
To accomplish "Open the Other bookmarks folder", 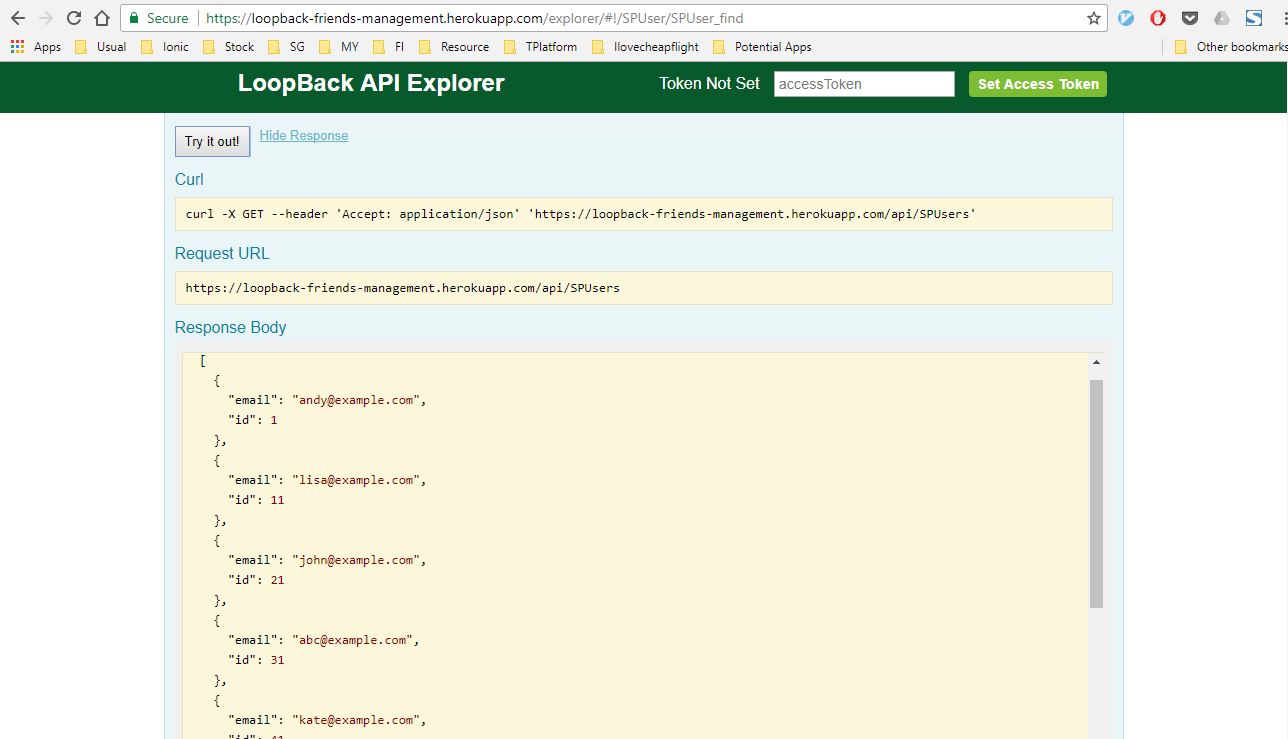I will [1230, 47].
